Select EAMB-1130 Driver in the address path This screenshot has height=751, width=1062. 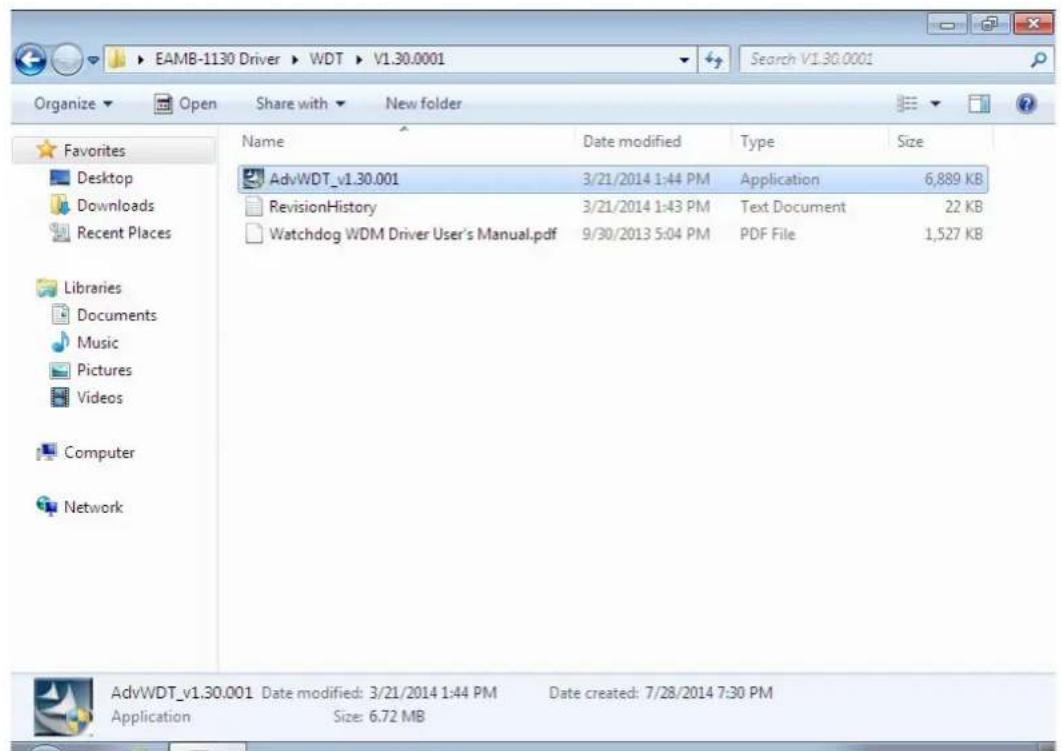[x=217, y=59]
